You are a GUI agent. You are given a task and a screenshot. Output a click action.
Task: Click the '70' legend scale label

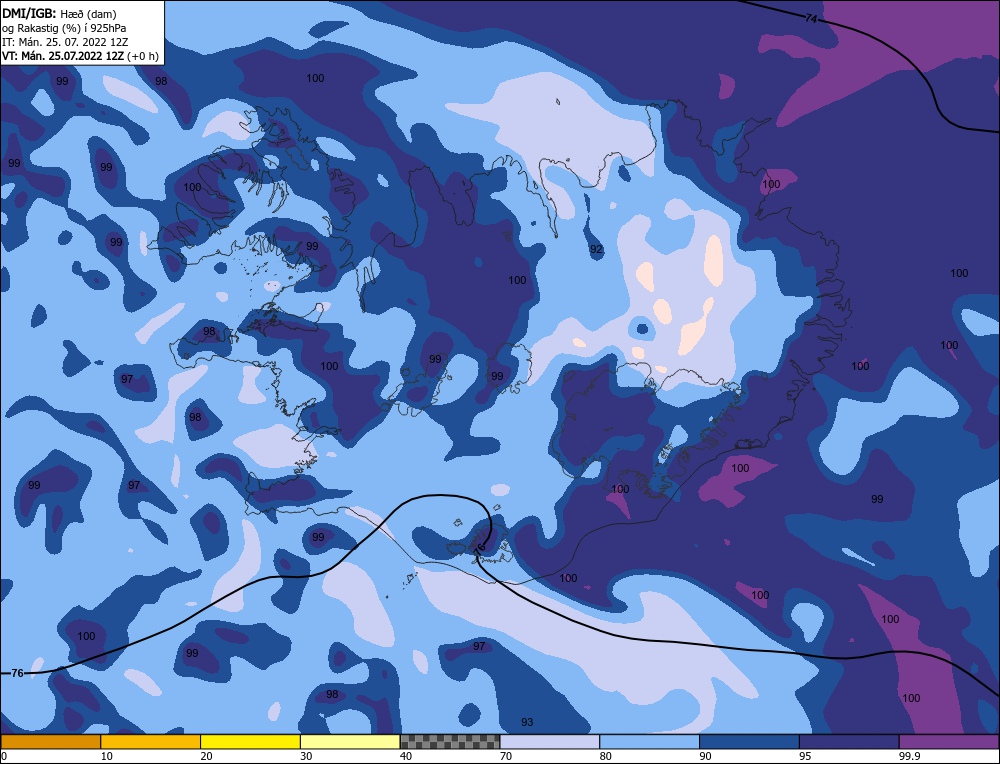[x=506, y=756]
